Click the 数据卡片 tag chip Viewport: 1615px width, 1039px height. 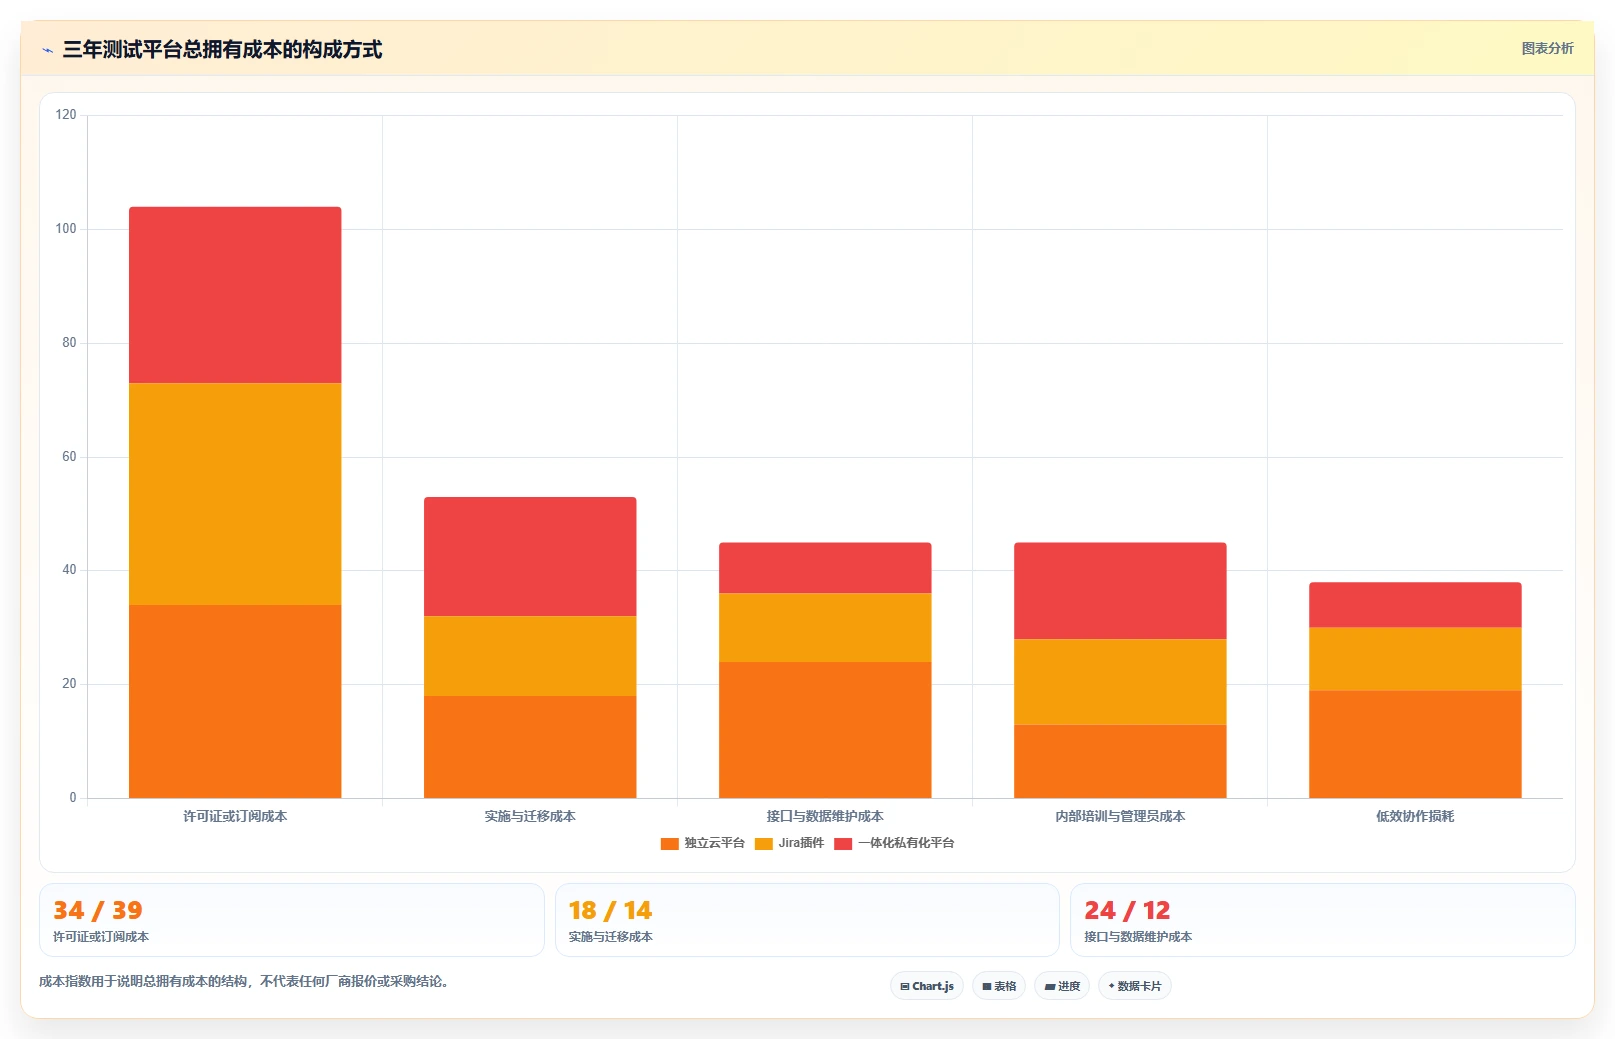[x=1135, y=986]
